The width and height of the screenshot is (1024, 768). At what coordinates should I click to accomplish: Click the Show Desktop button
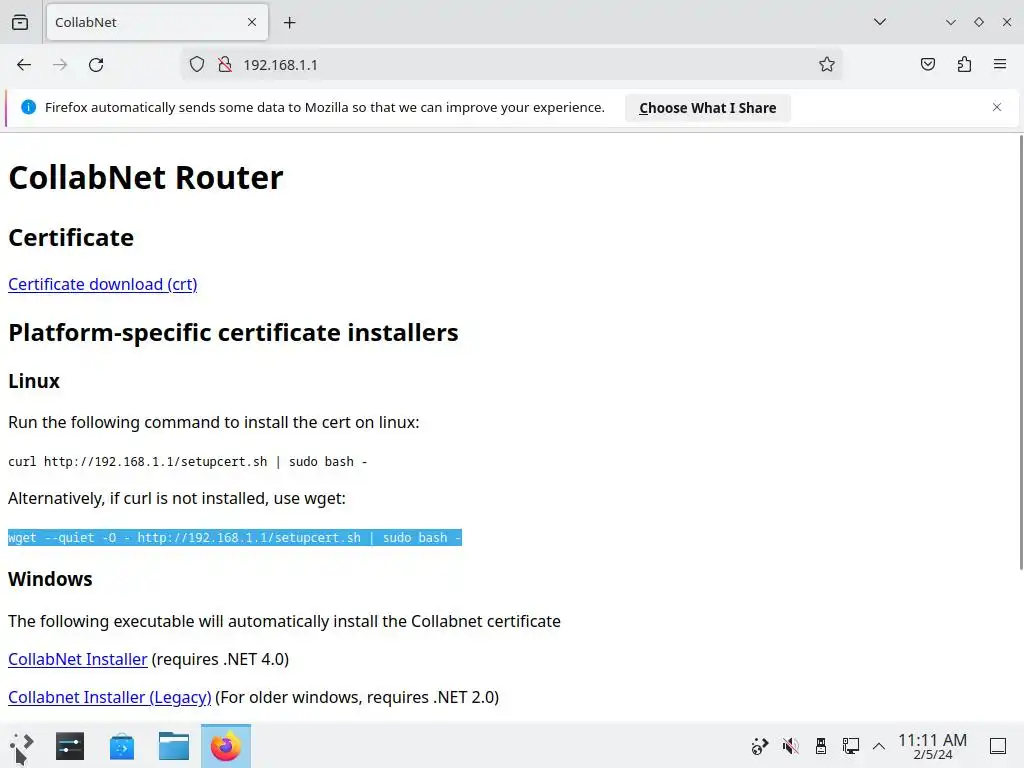pyautogui.click(x=998, y=746)
